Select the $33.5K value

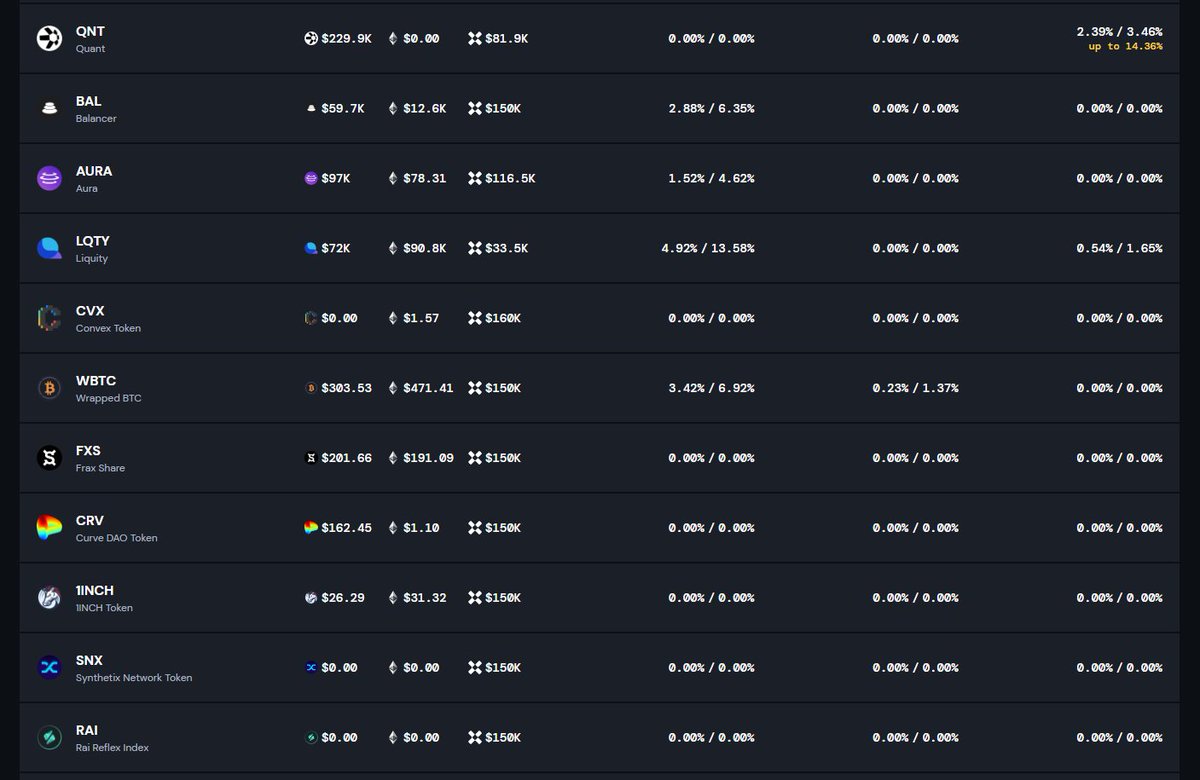point(507,249)
